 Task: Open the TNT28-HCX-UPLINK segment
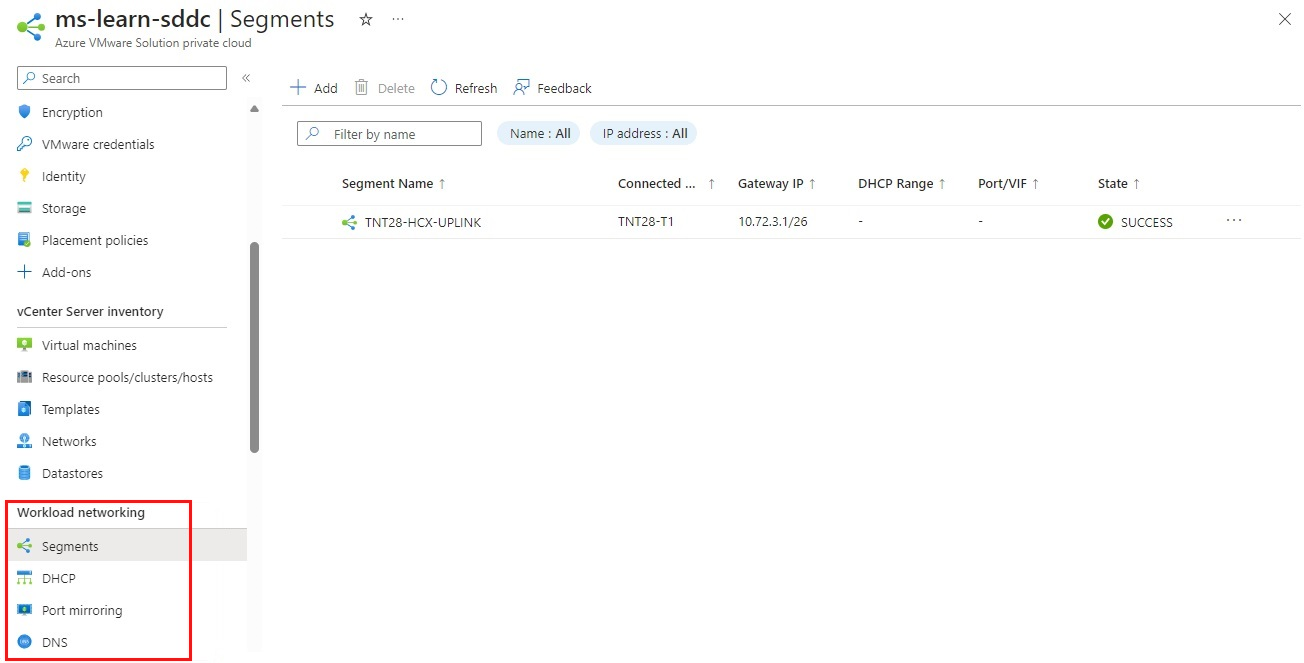click(x=423, y=222)
